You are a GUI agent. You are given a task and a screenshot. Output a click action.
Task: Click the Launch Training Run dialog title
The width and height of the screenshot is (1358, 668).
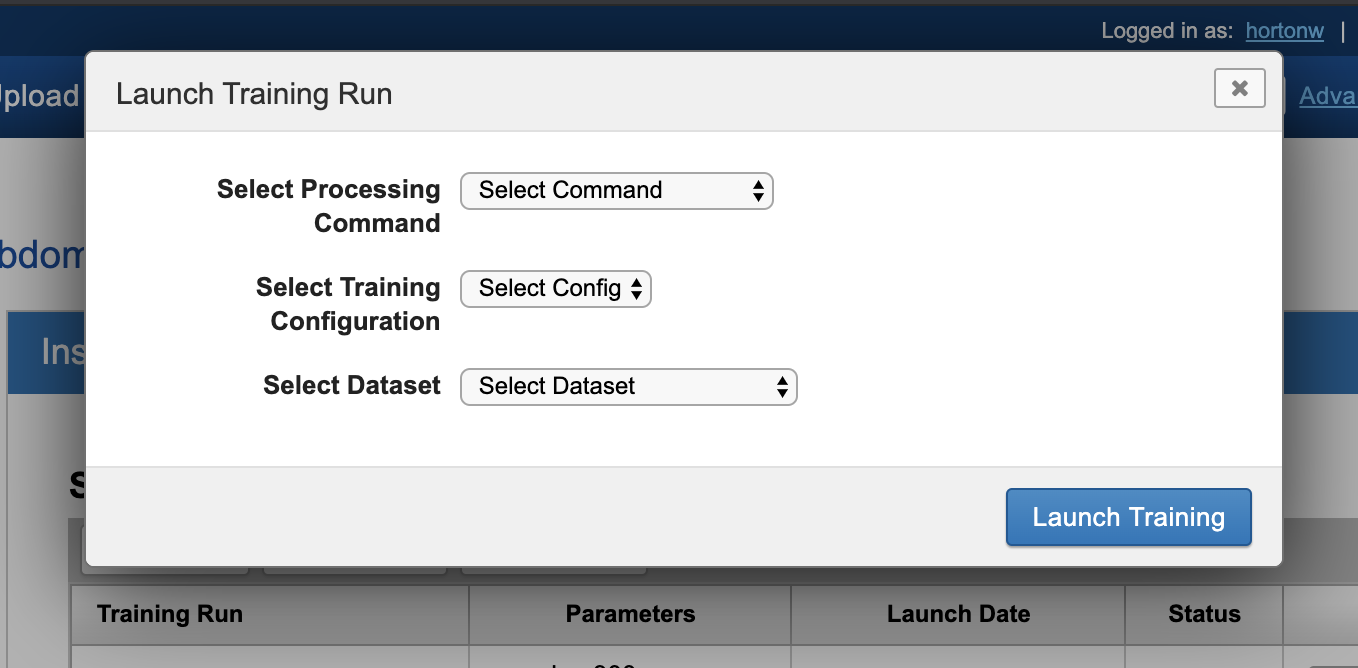click(x=254, y=94)
